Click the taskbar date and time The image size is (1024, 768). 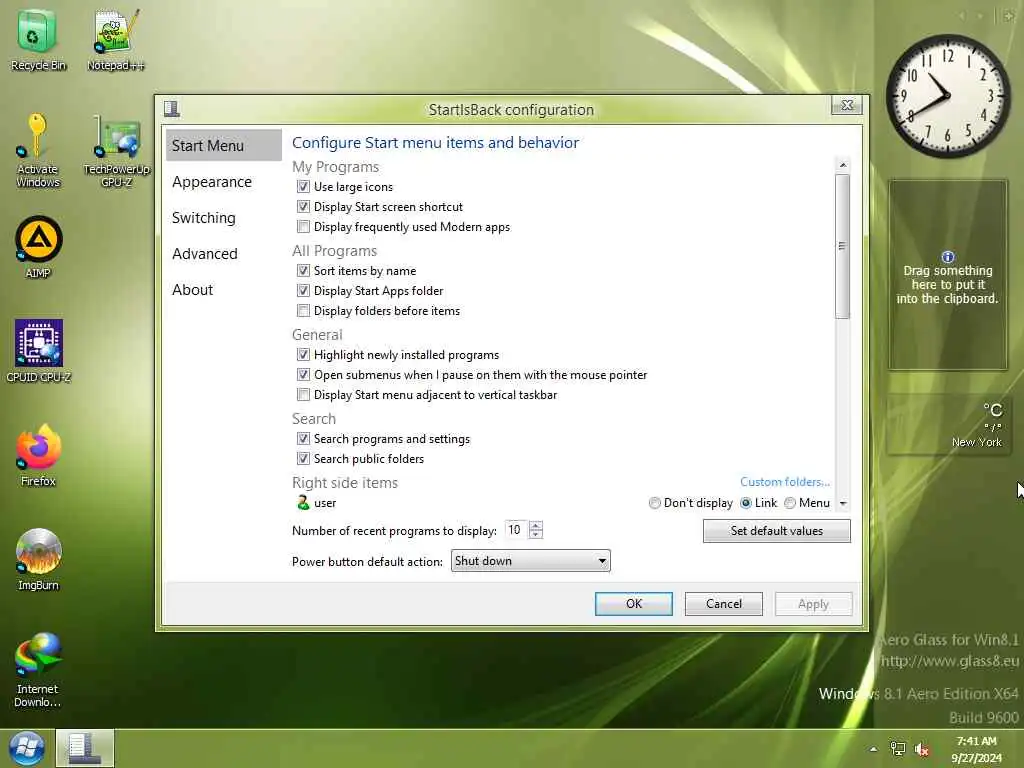click(x=976, y=749)
